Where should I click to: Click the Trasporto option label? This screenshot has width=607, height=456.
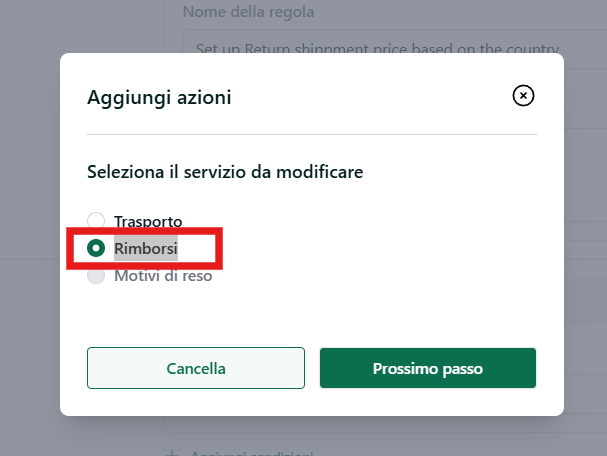click(148, 222)
